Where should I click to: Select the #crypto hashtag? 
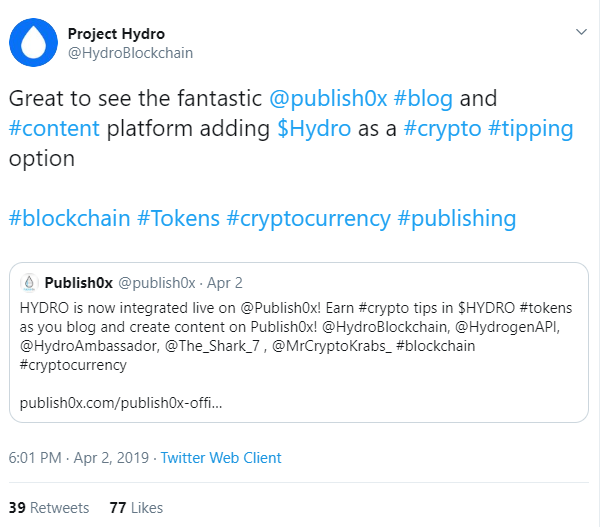[442, 128]
